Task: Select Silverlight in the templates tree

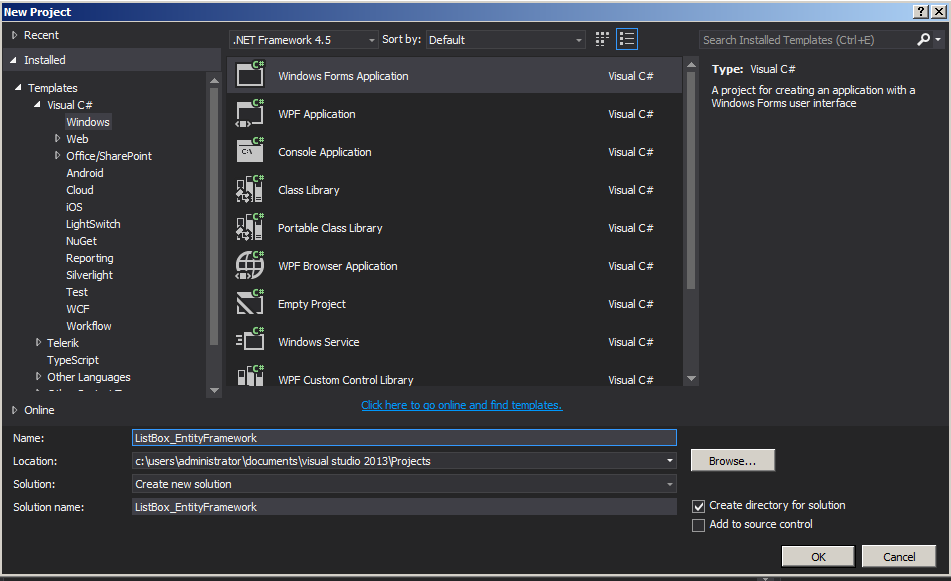Action: [89, 275]
